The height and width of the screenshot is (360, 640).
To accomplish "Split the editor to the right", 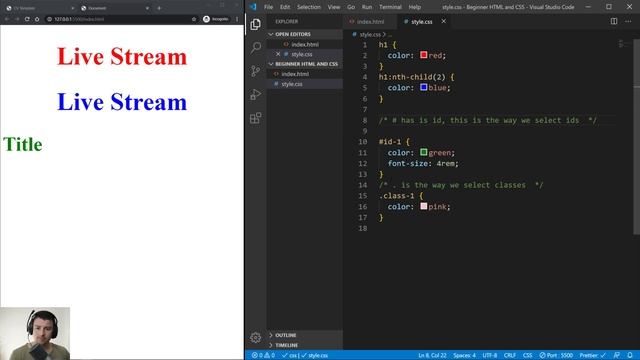I will click(614, 21).
